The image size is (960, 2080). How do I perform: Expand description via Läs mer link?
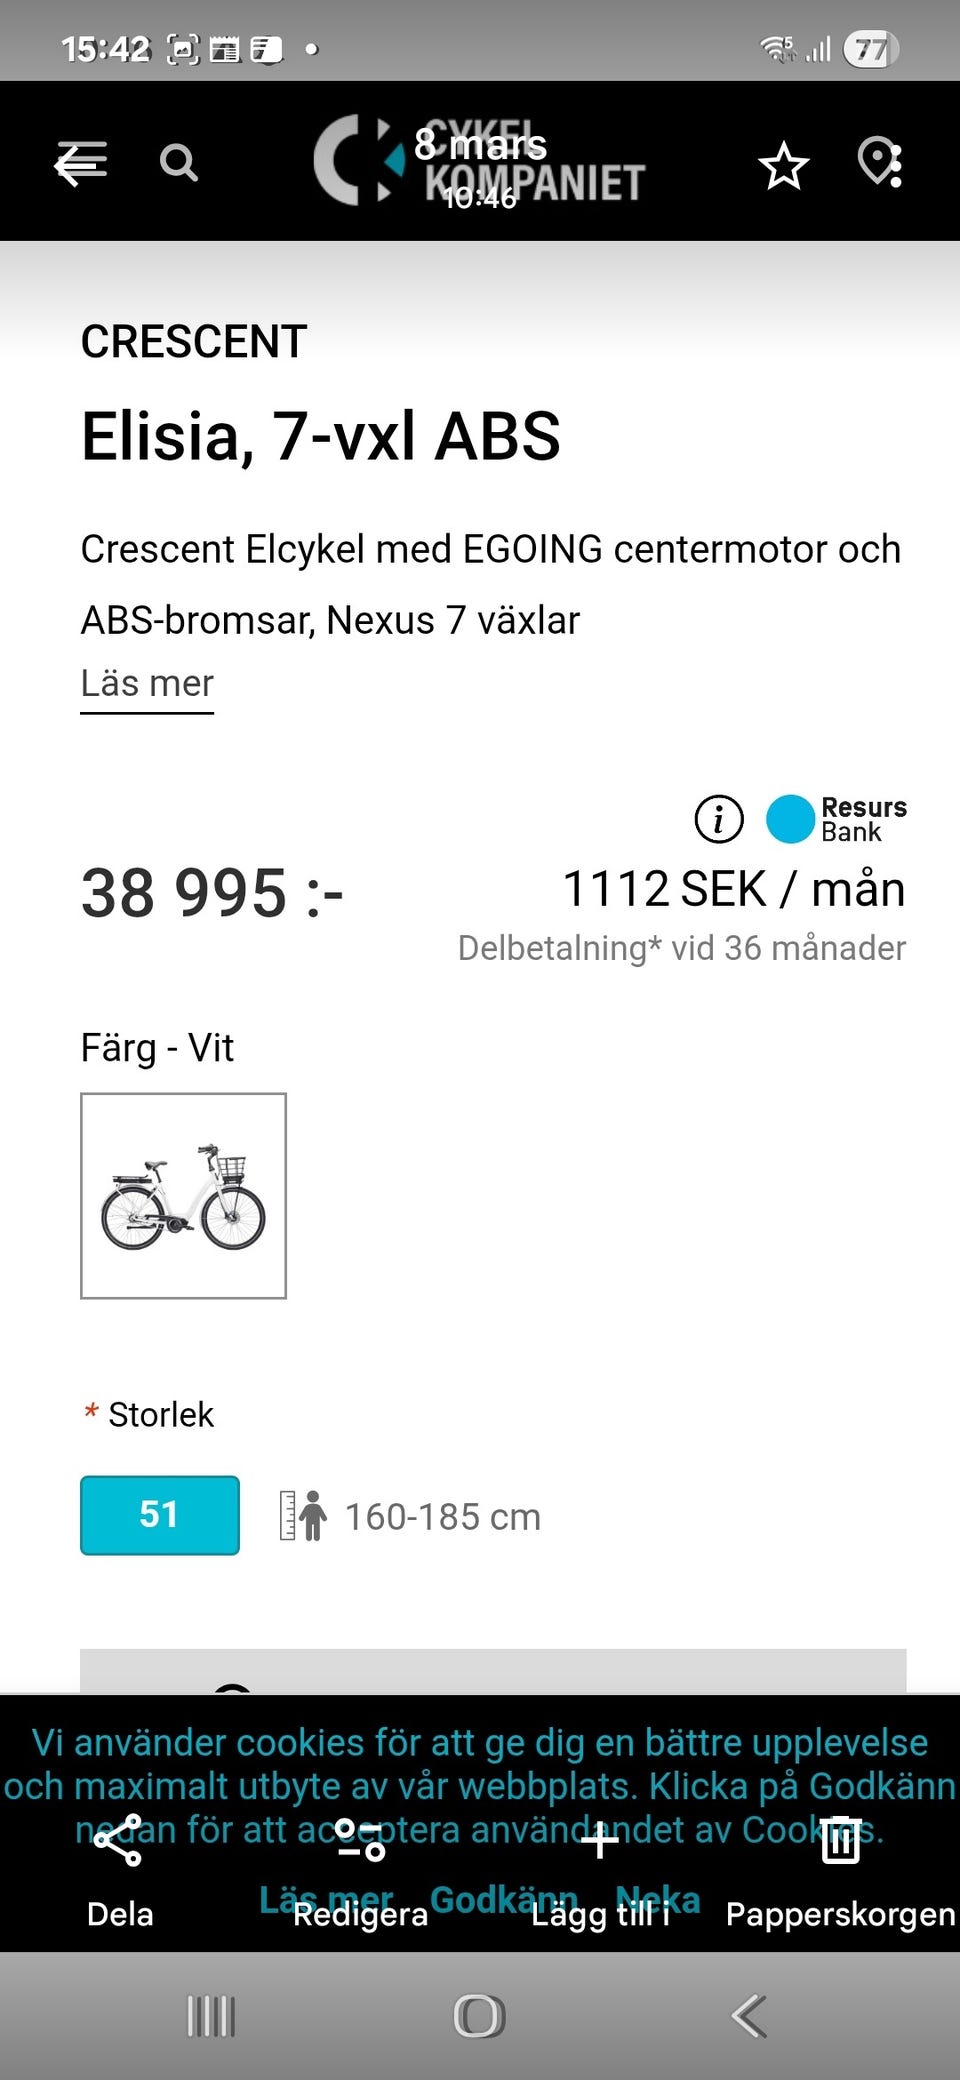point(147,684)
